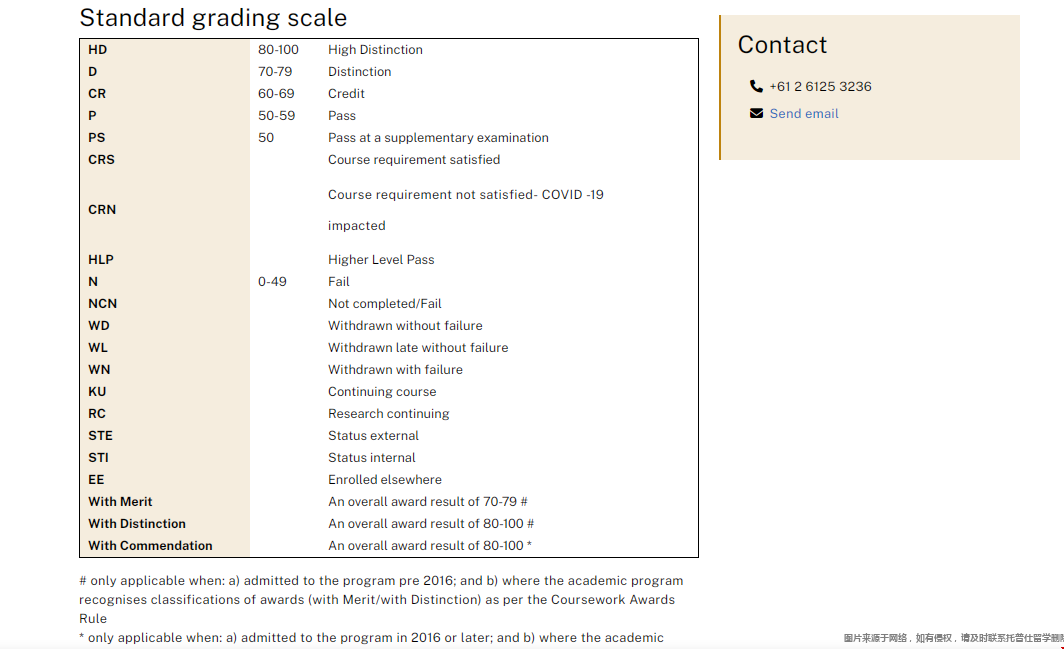This screenshot has height=649, width=1064.
Task: Click the Withdrawn late without failure text
Action: [418, 348]
